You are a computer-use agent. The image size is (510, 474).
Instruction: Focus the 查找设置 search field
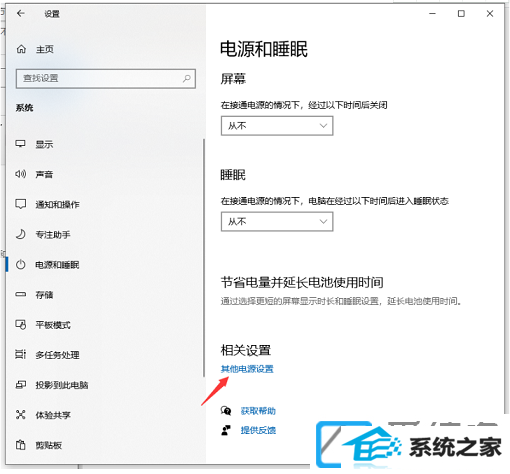tap(106, 79)
